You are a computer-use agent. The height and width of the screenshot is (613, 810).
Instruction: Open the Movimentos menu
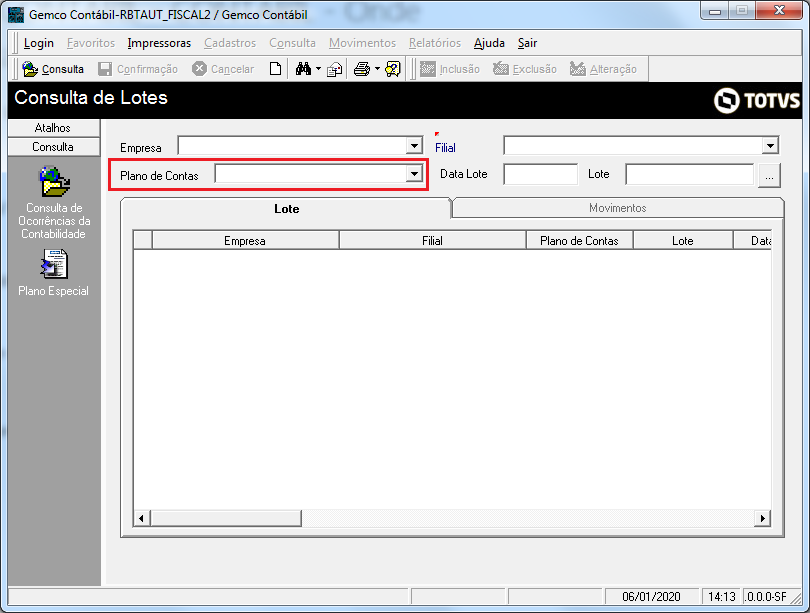point(362,43)
